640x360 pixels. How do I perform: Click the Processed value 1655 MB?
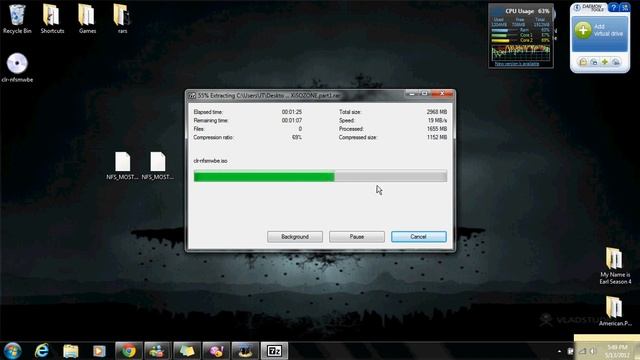coord(437,129)
